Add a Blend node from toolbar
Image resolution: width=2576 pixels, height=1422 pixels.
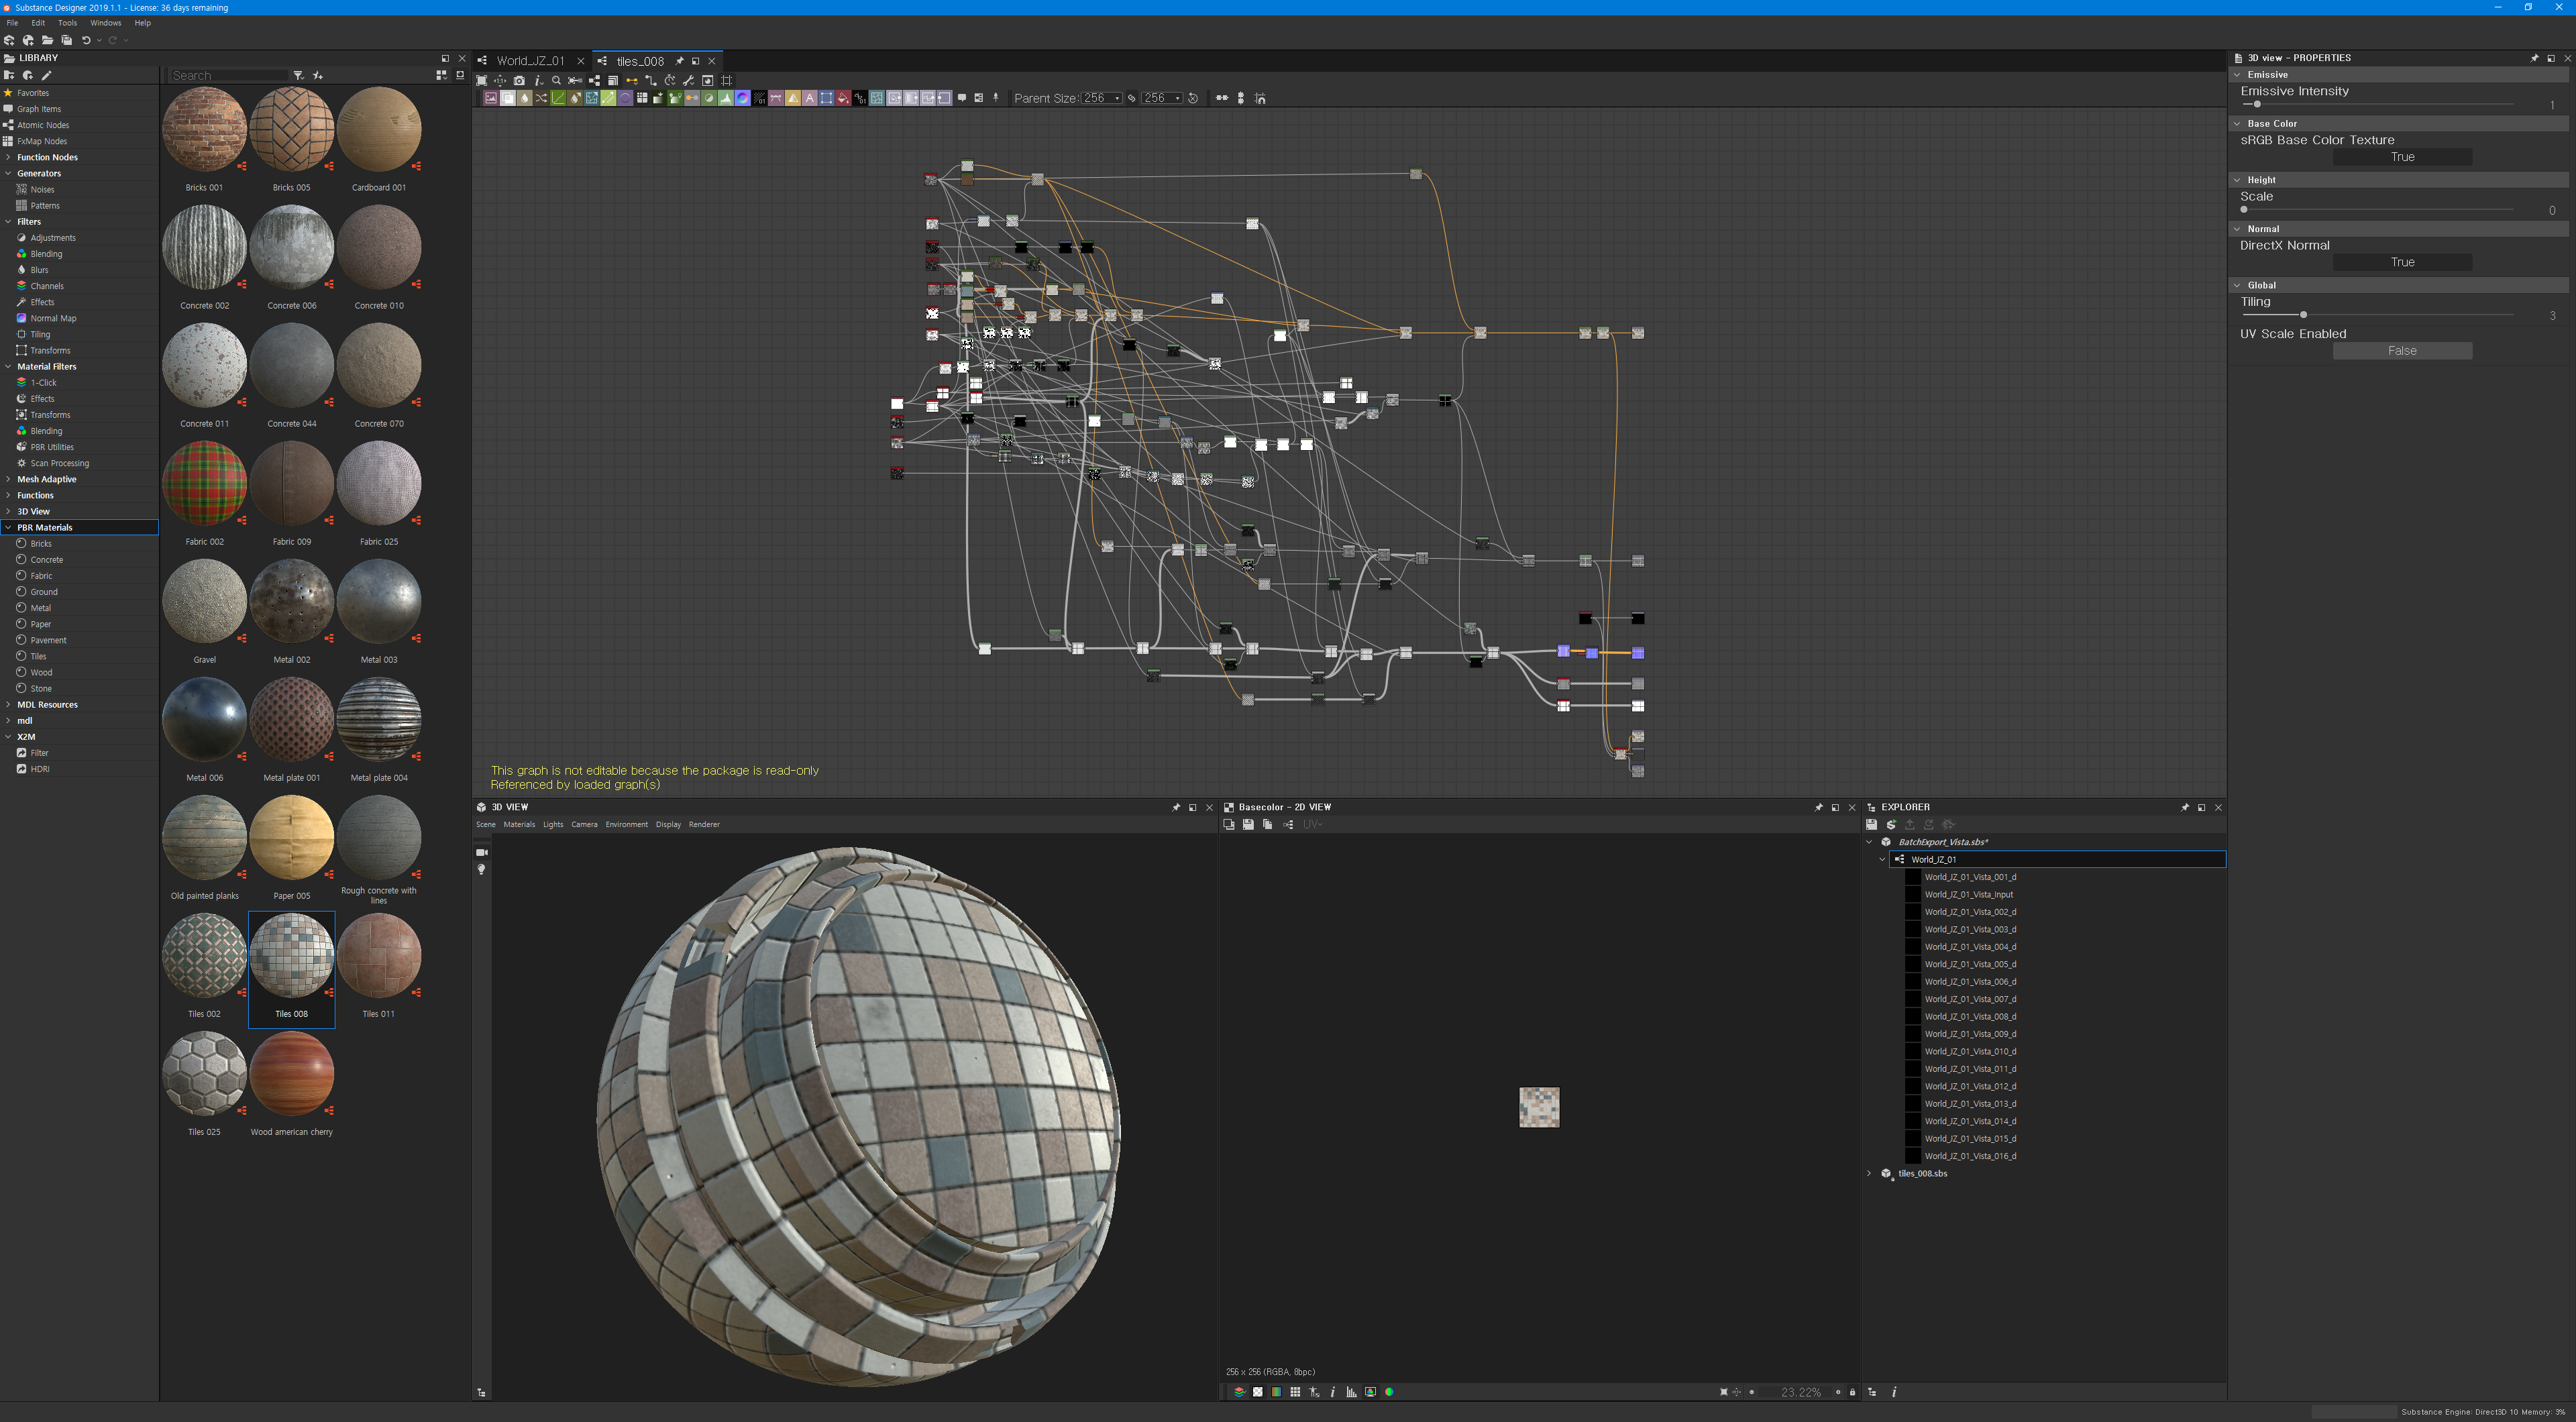pos(508,98)
